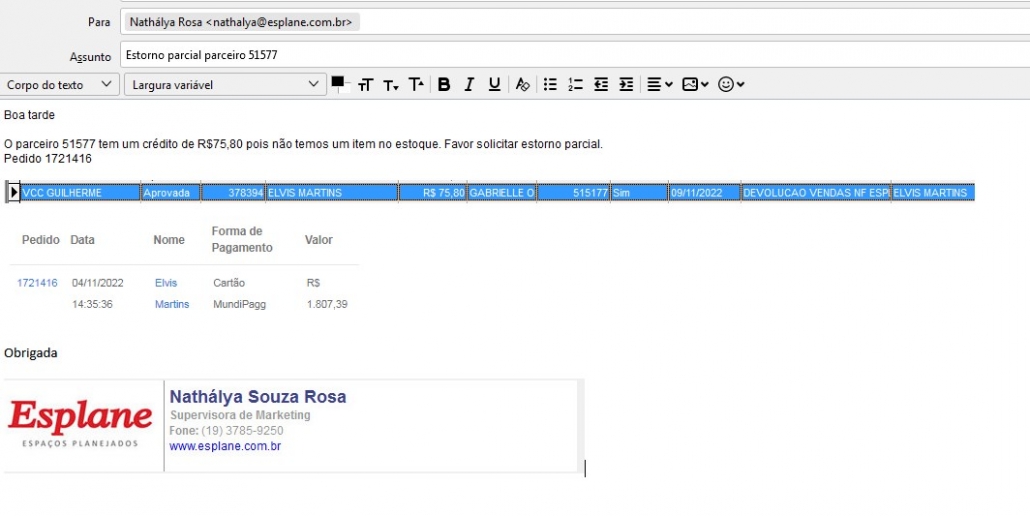1030x516 pixels.
Task: Open the insert image dropdown
Action: click(x=695, y=85)
